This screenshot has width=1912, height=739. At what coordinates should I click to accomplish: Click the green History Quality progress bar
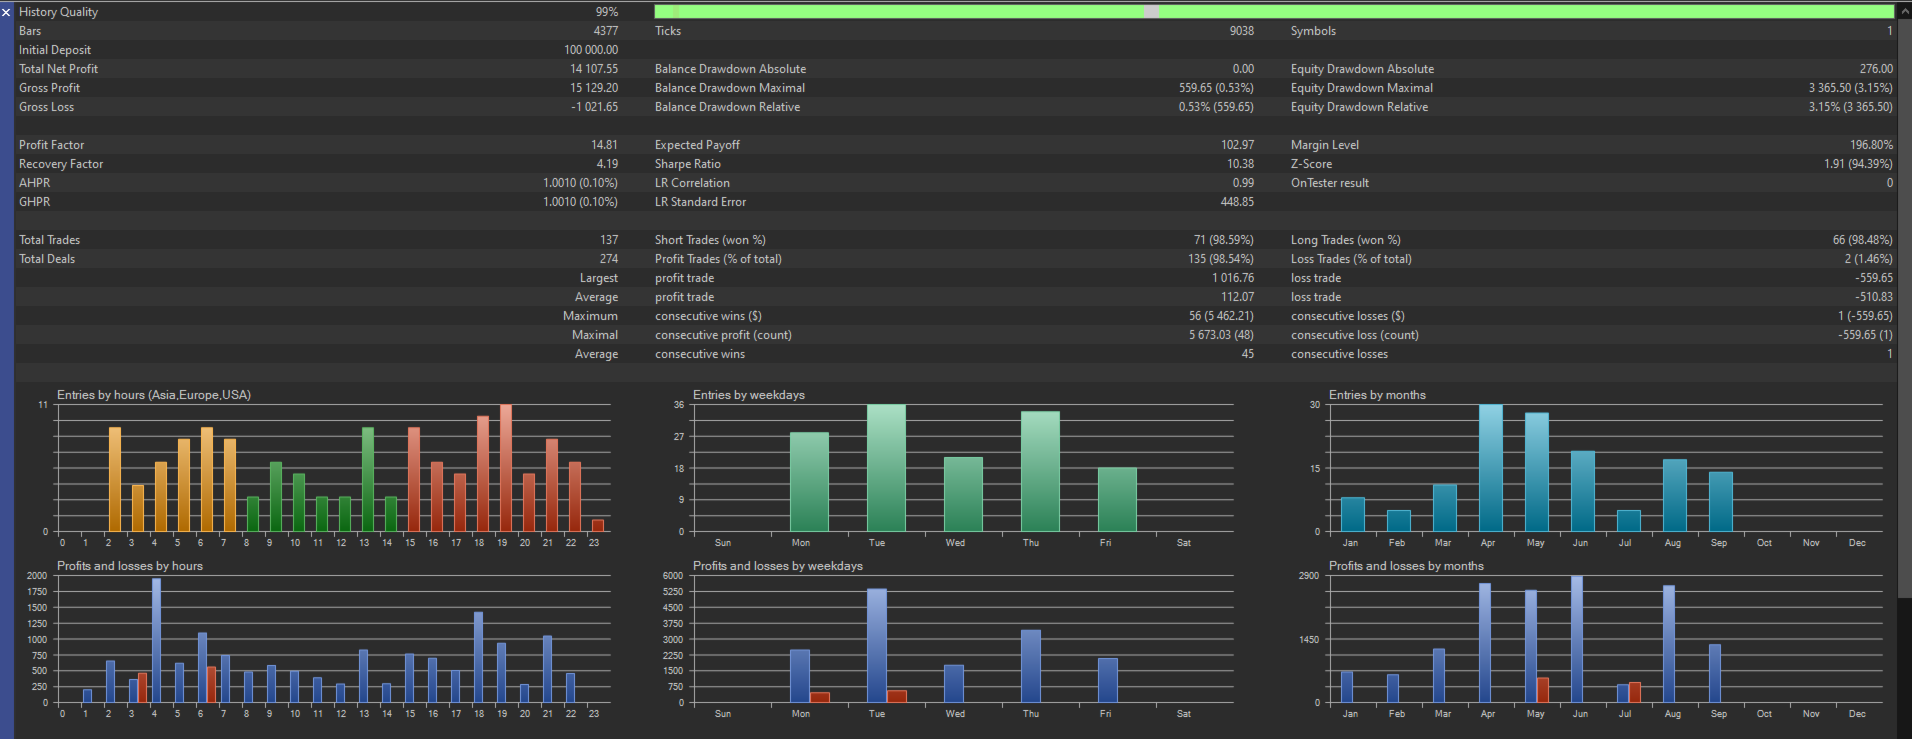[1273, 11]
